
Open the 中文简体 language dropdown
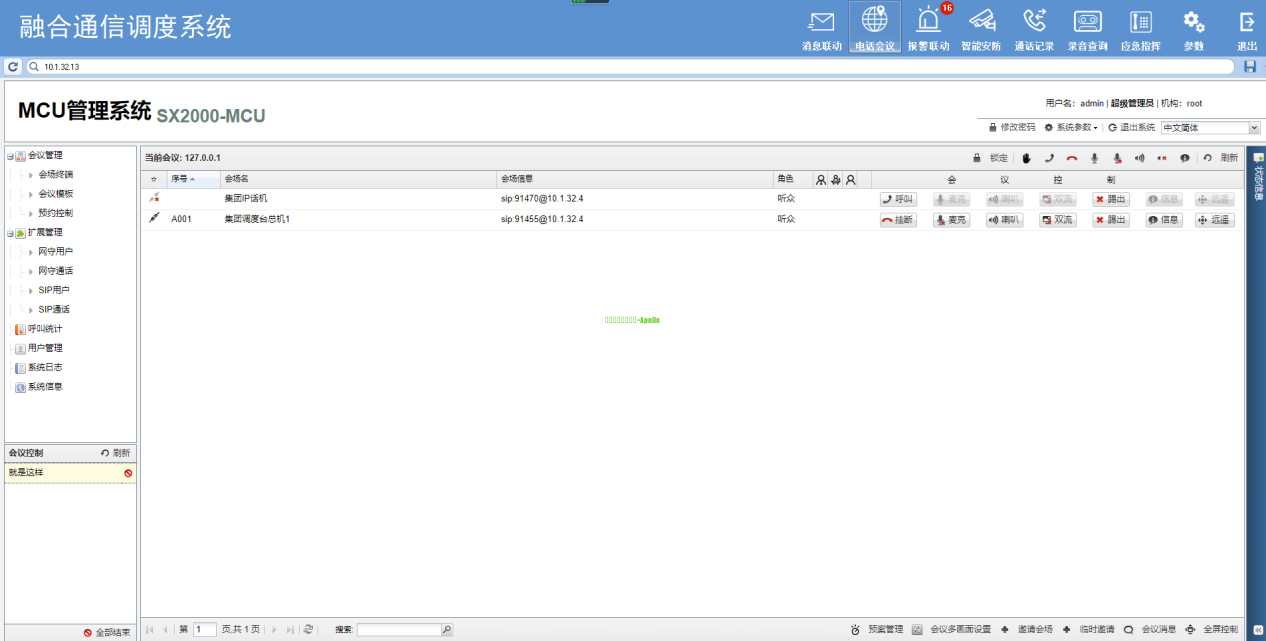1210,128
